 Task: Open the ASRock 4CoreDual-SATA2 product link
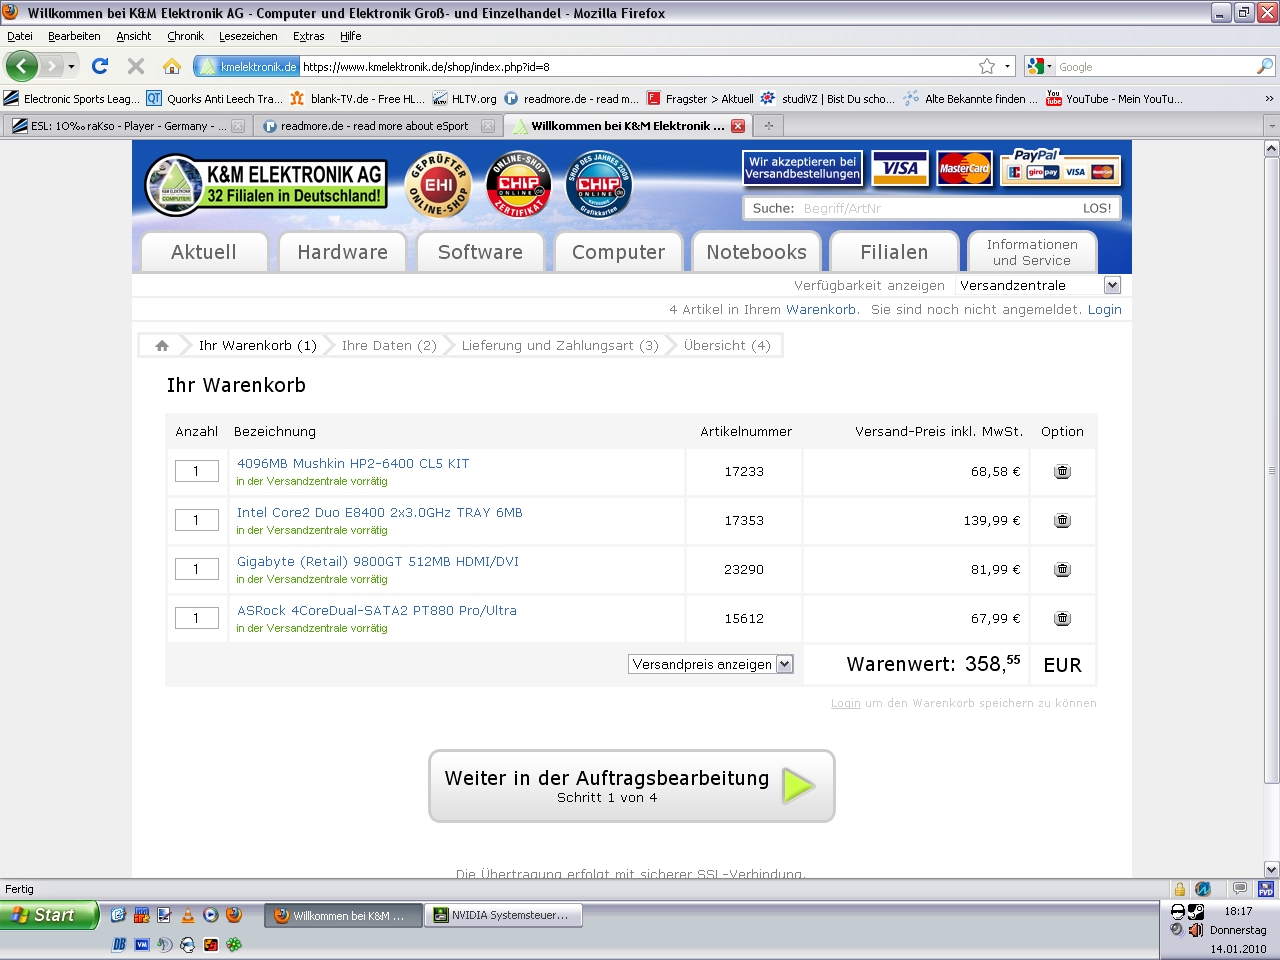coord(377,610)
